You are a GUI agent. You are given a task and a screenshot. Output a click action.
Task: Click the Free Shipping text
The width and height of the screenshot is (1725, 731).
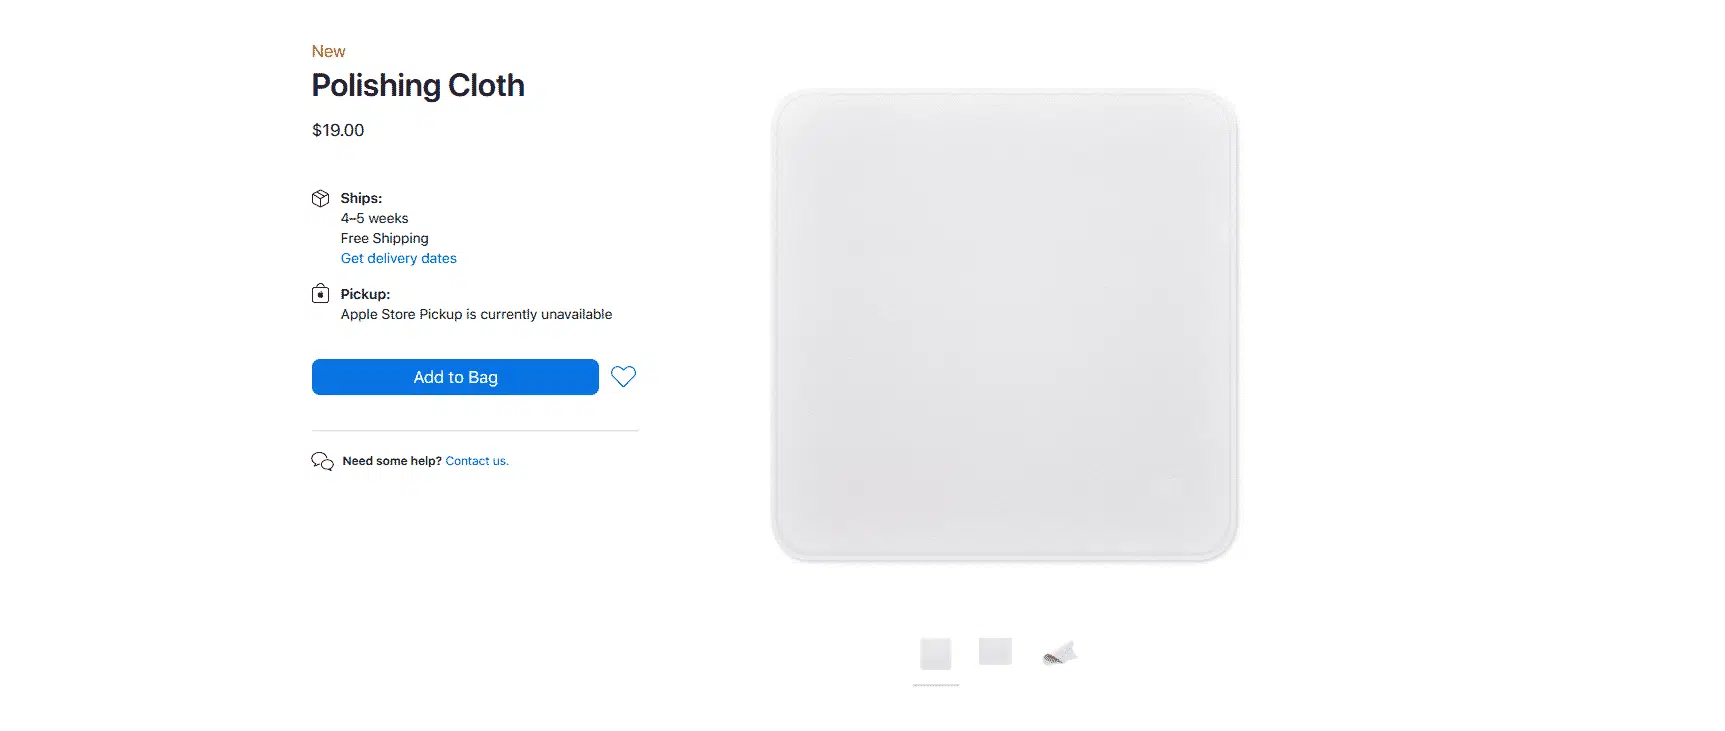(x=384, y=238)
